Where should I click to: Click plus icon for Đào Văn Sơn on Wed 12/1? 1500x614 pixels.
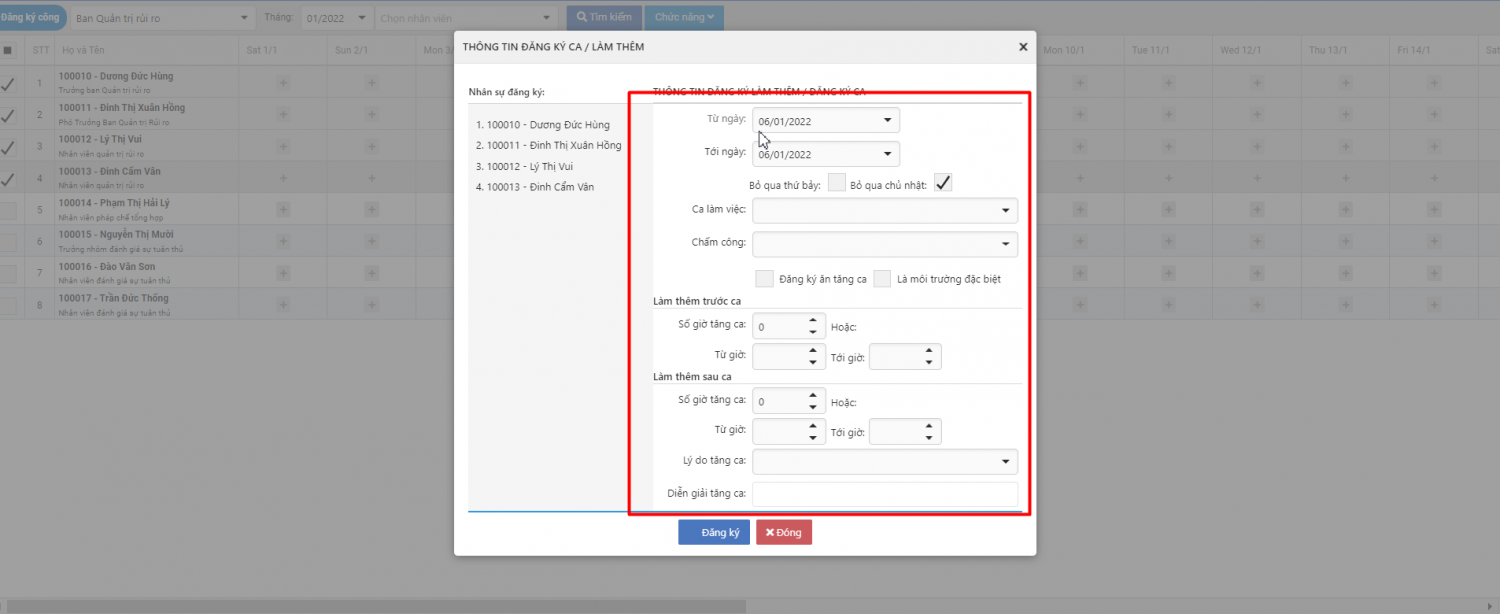[x=1255, y=273]
